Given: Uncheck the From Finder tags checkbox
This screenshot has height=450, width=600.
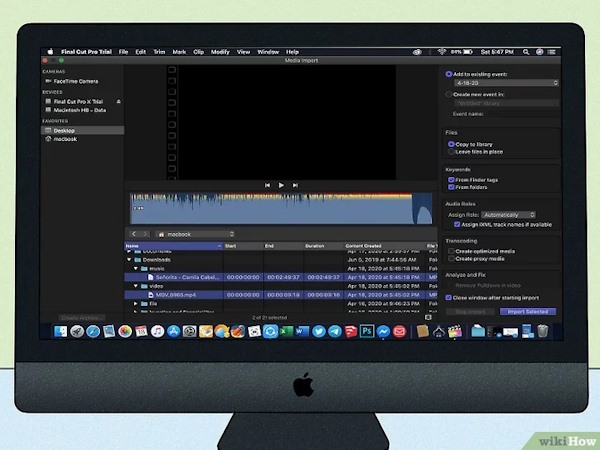Looking at the screenshot, I should (451, 179).
